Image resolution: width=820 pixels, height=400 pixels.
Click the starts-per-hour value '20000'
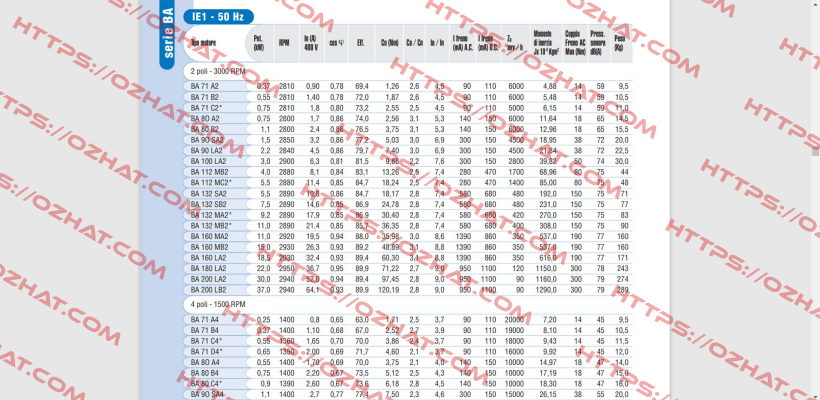[515, 319]
